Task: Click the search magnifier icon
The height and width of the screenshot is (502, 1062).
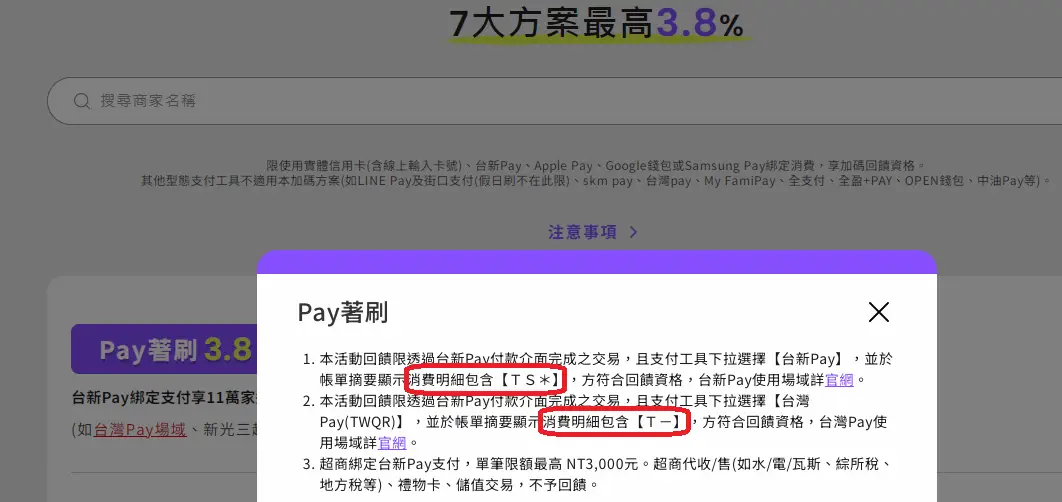Action: click(x=82, y=101)
